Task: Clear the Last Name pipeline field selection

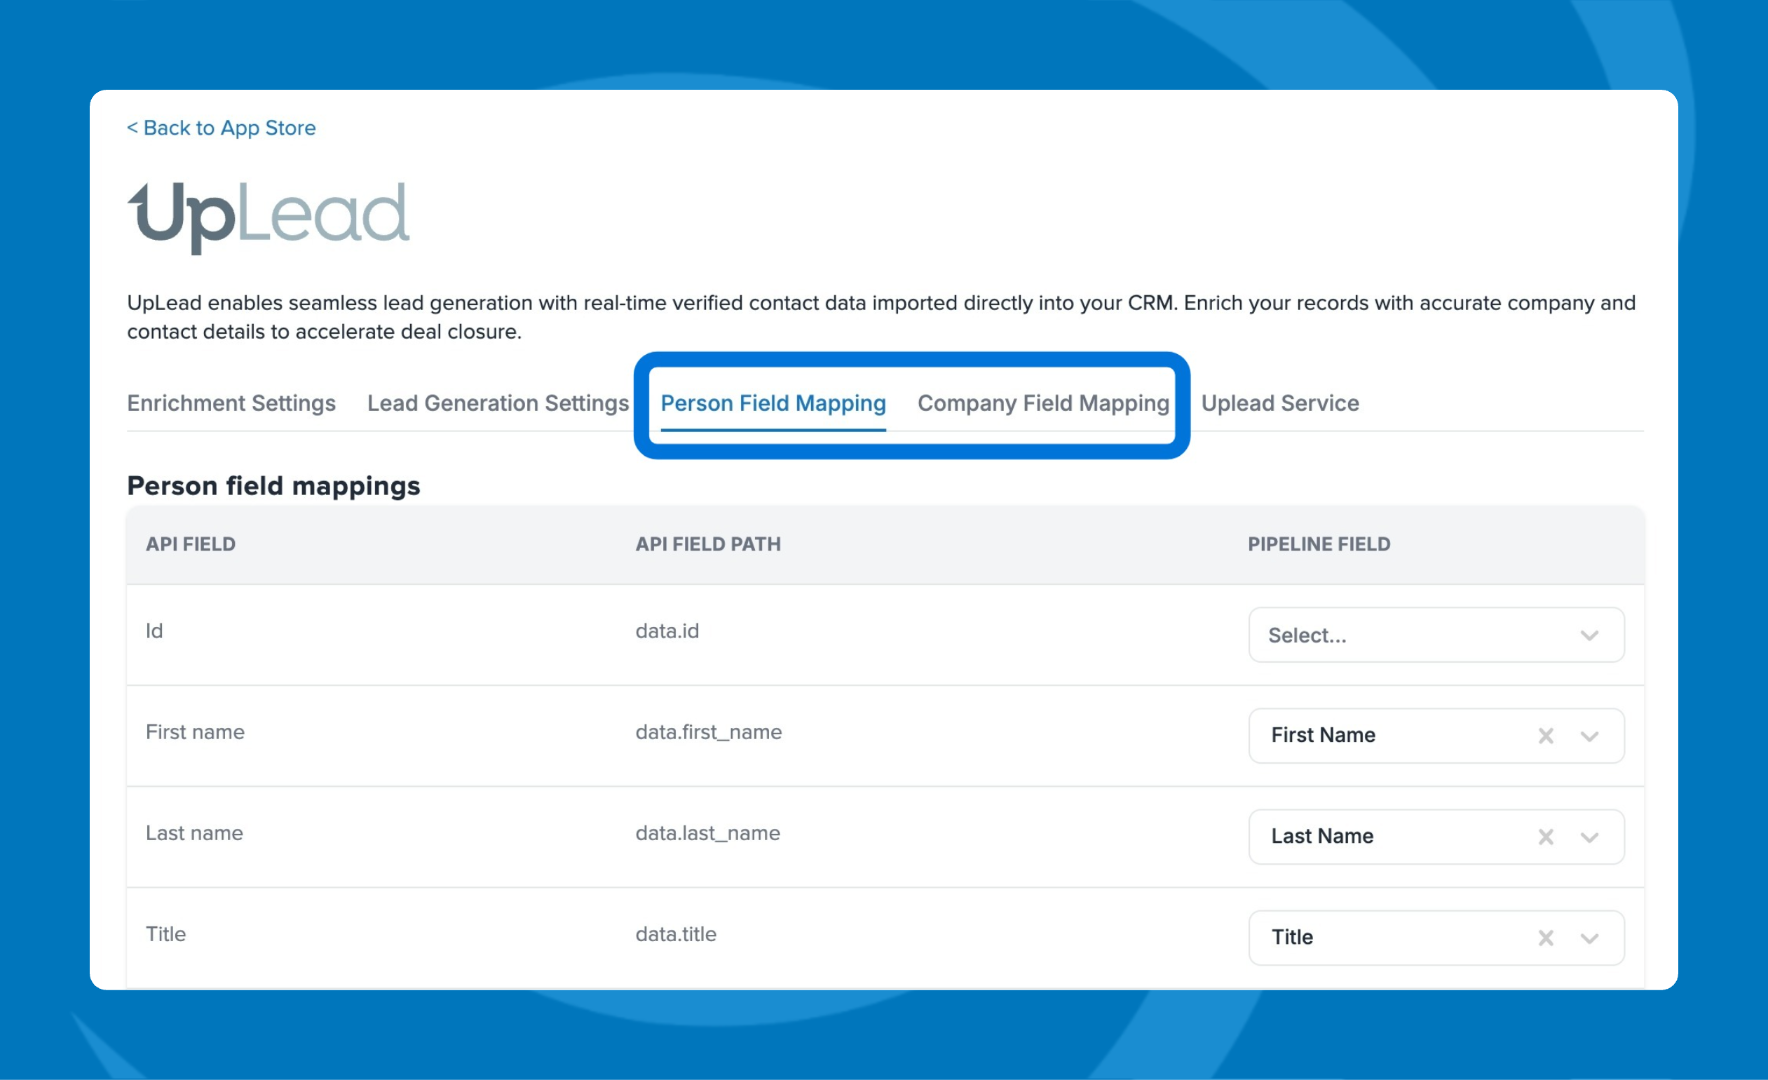Action: (x=1545, y=837)
